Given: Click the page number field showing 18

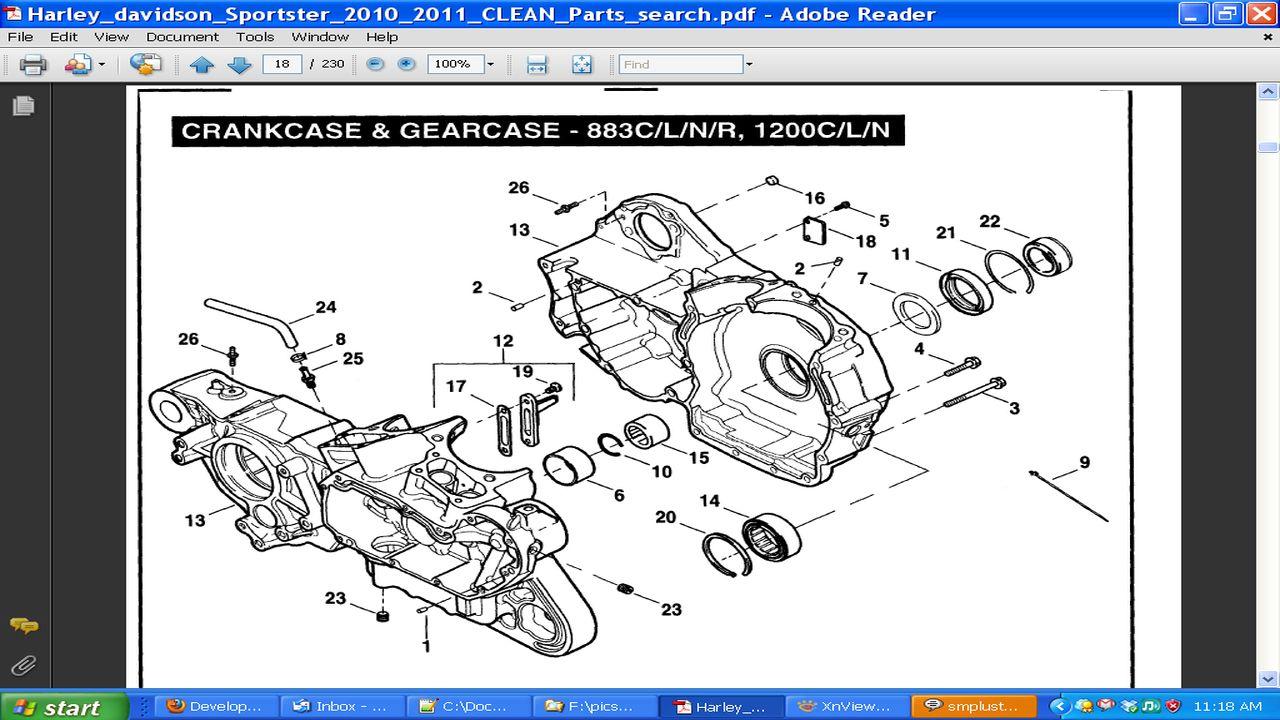Looking at the screenshot, I should (x=282, y=64).
